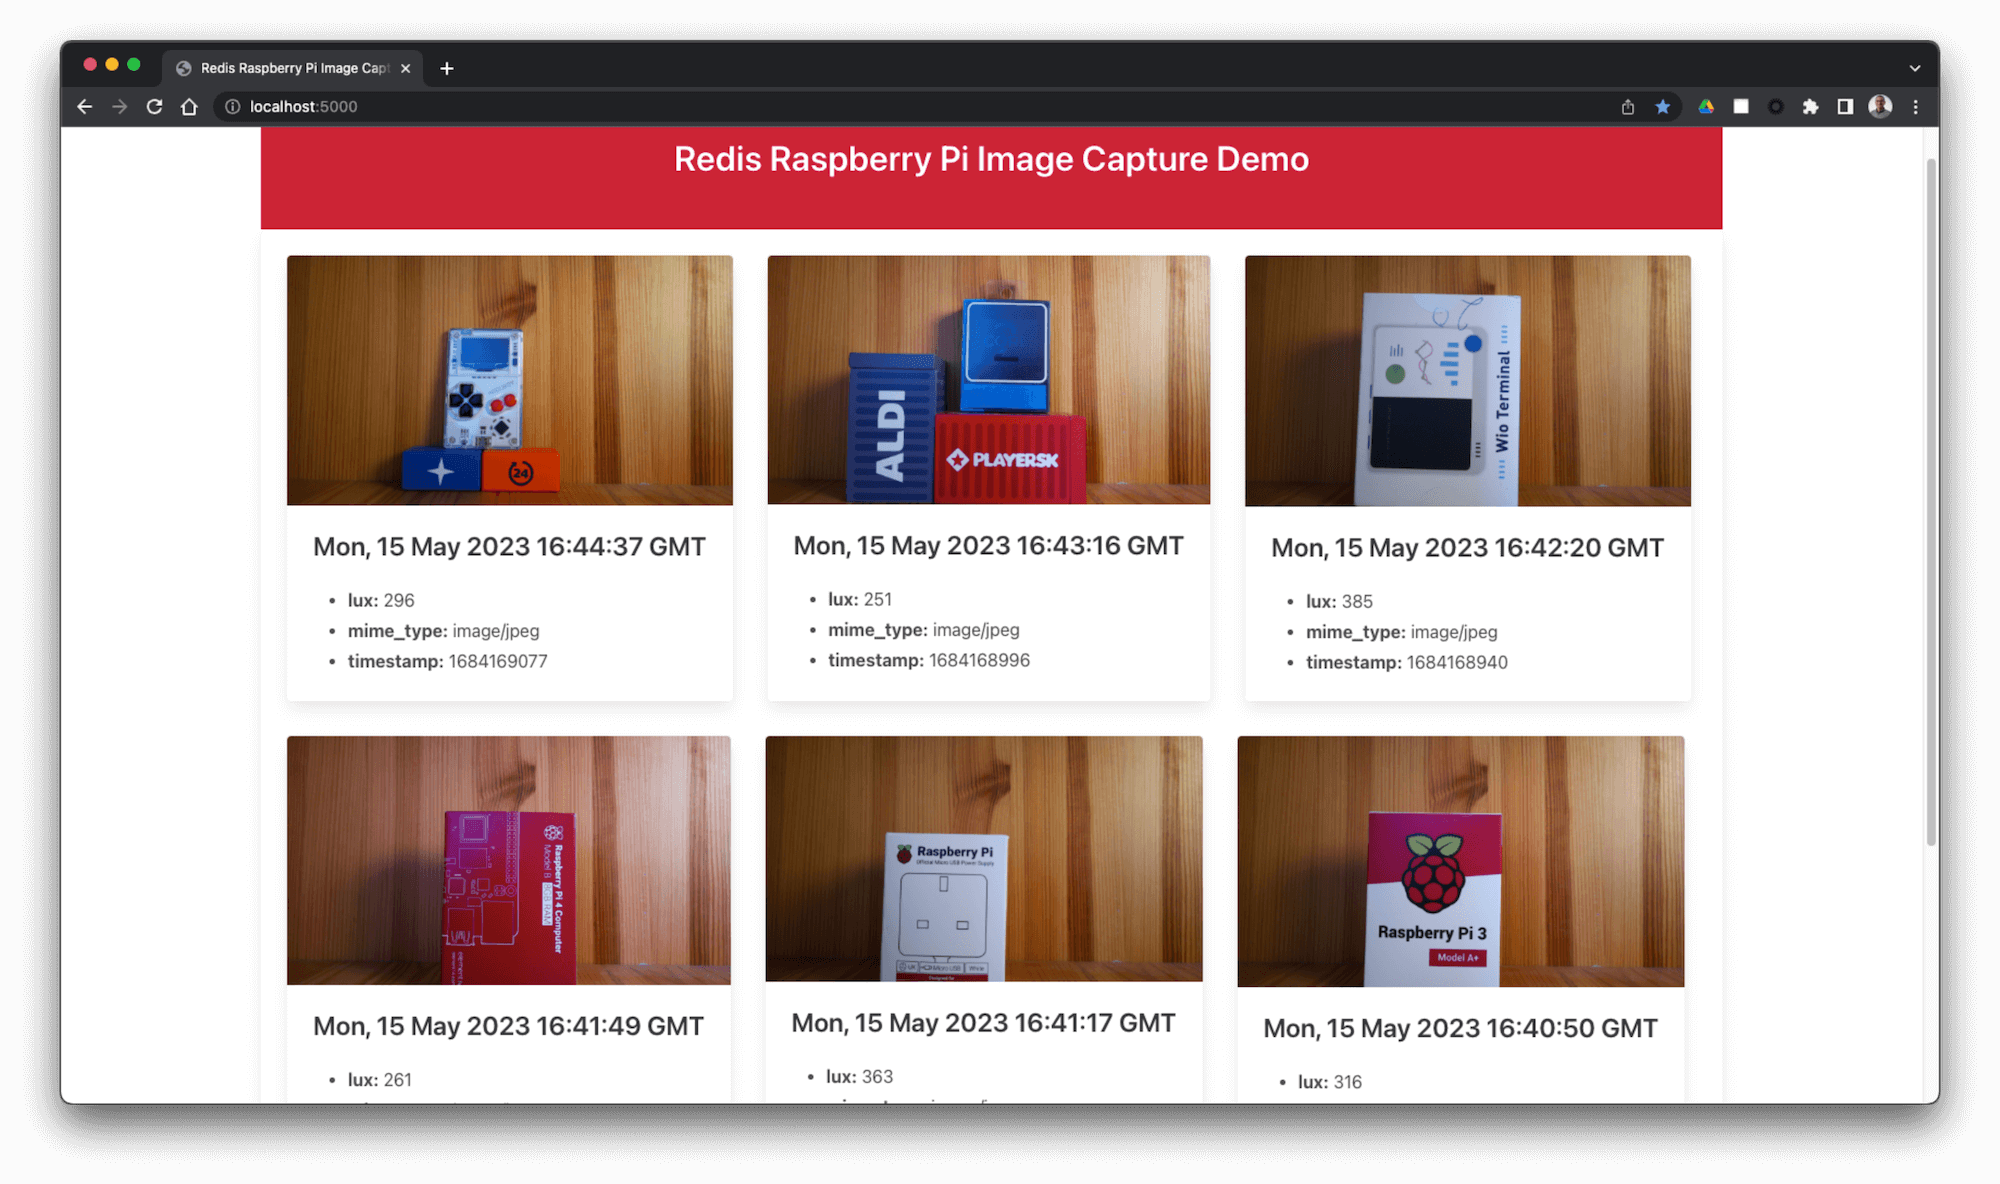View site information for localhost
The width and height of the screenshot is (2000, 1184).
point(232,107)
